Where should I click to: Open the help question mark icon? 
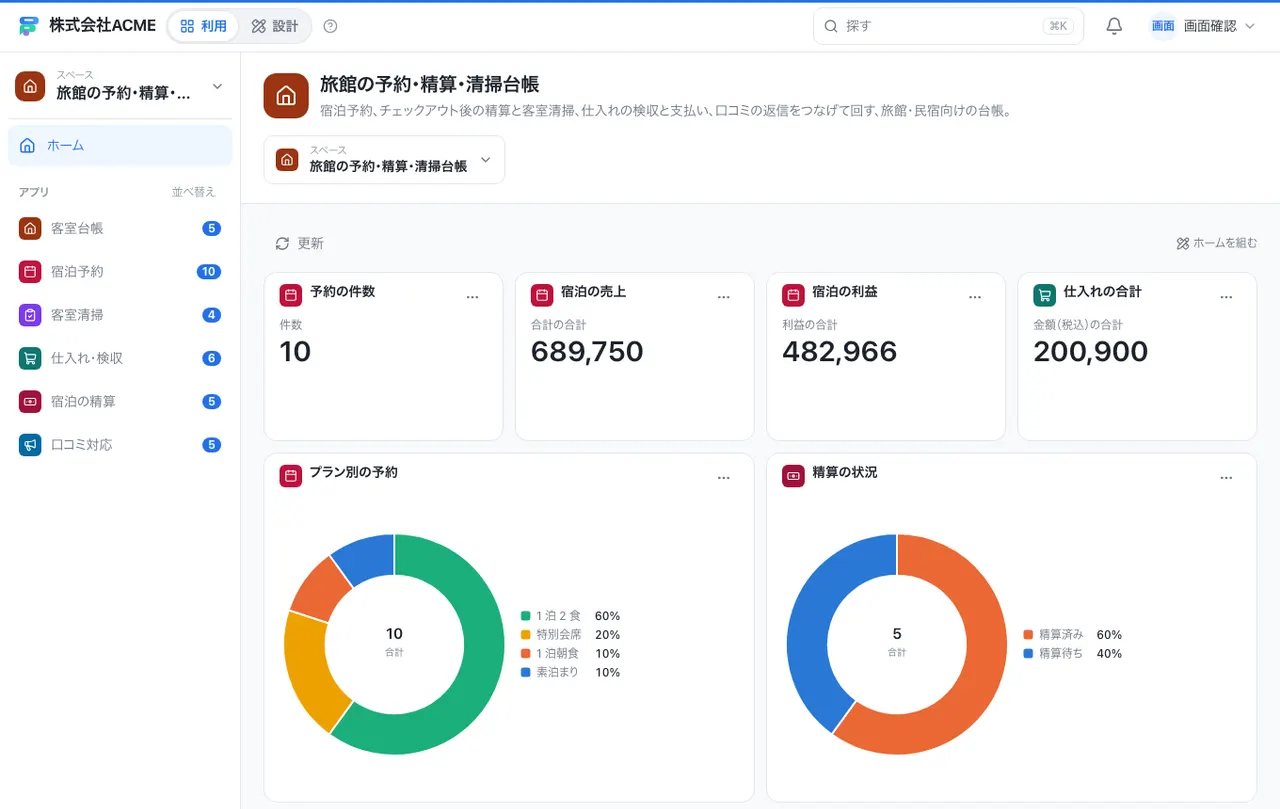(x=331, y=26)
